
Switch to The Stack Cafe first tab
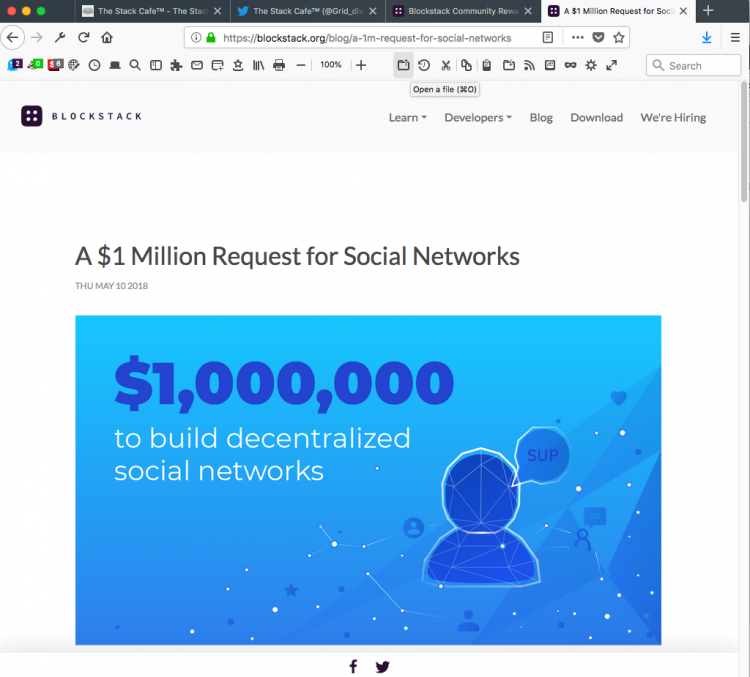(153, 11)
